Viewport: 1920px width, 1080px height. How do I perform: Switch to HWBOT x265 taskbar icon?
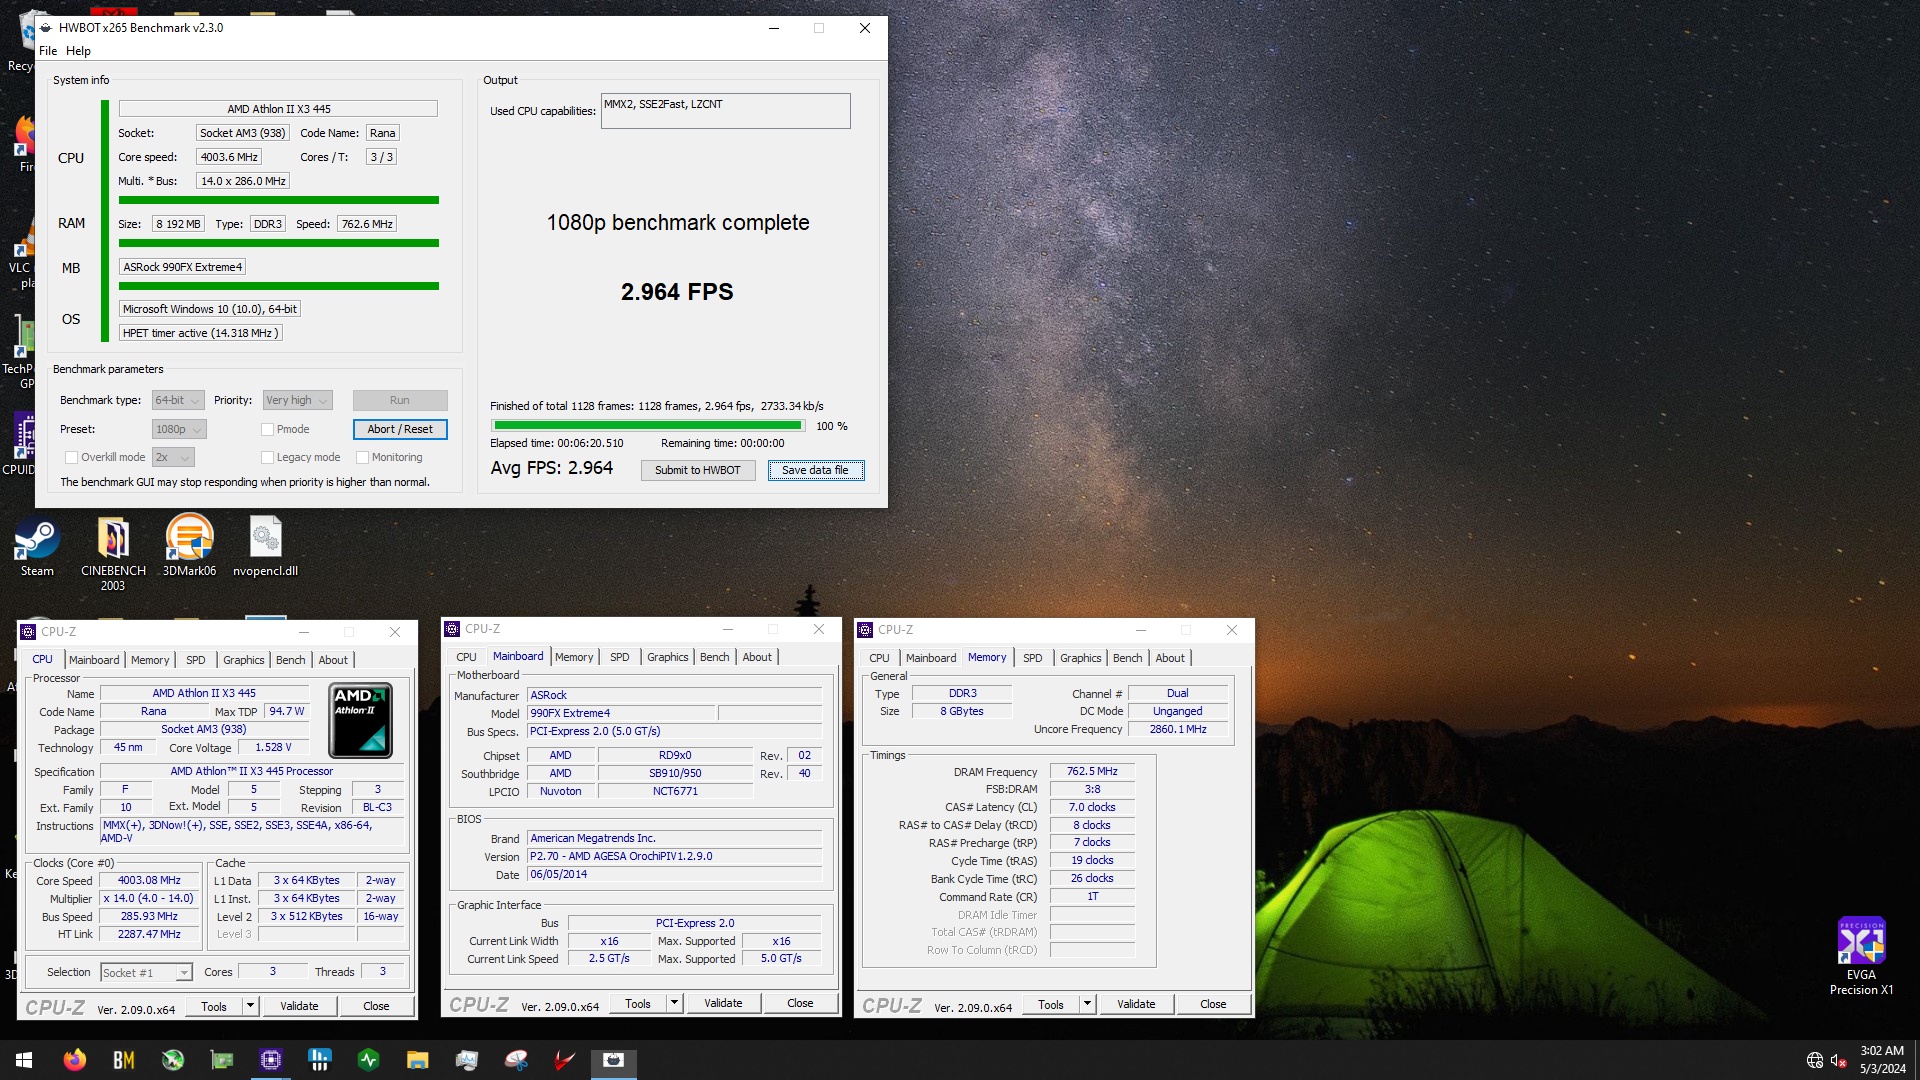(x=614, y=1060)
